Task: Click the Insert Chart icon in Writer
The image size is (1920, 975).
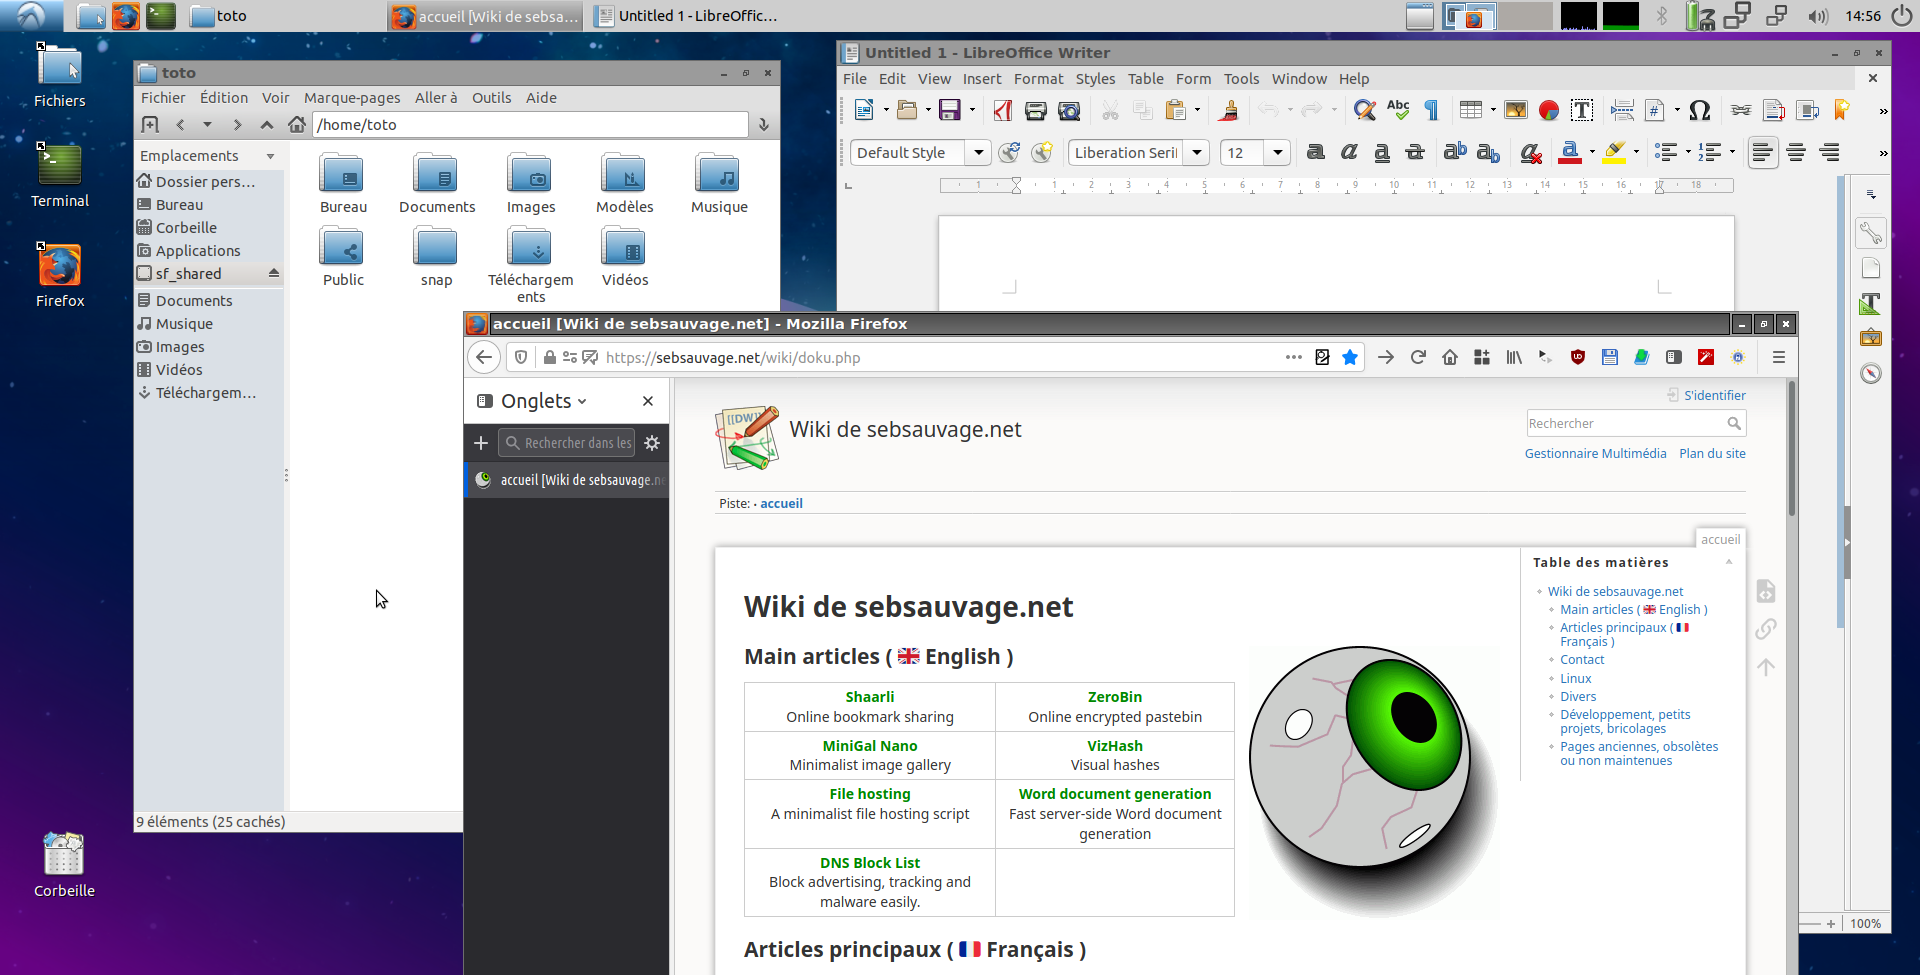Action: coord(1548,111)
